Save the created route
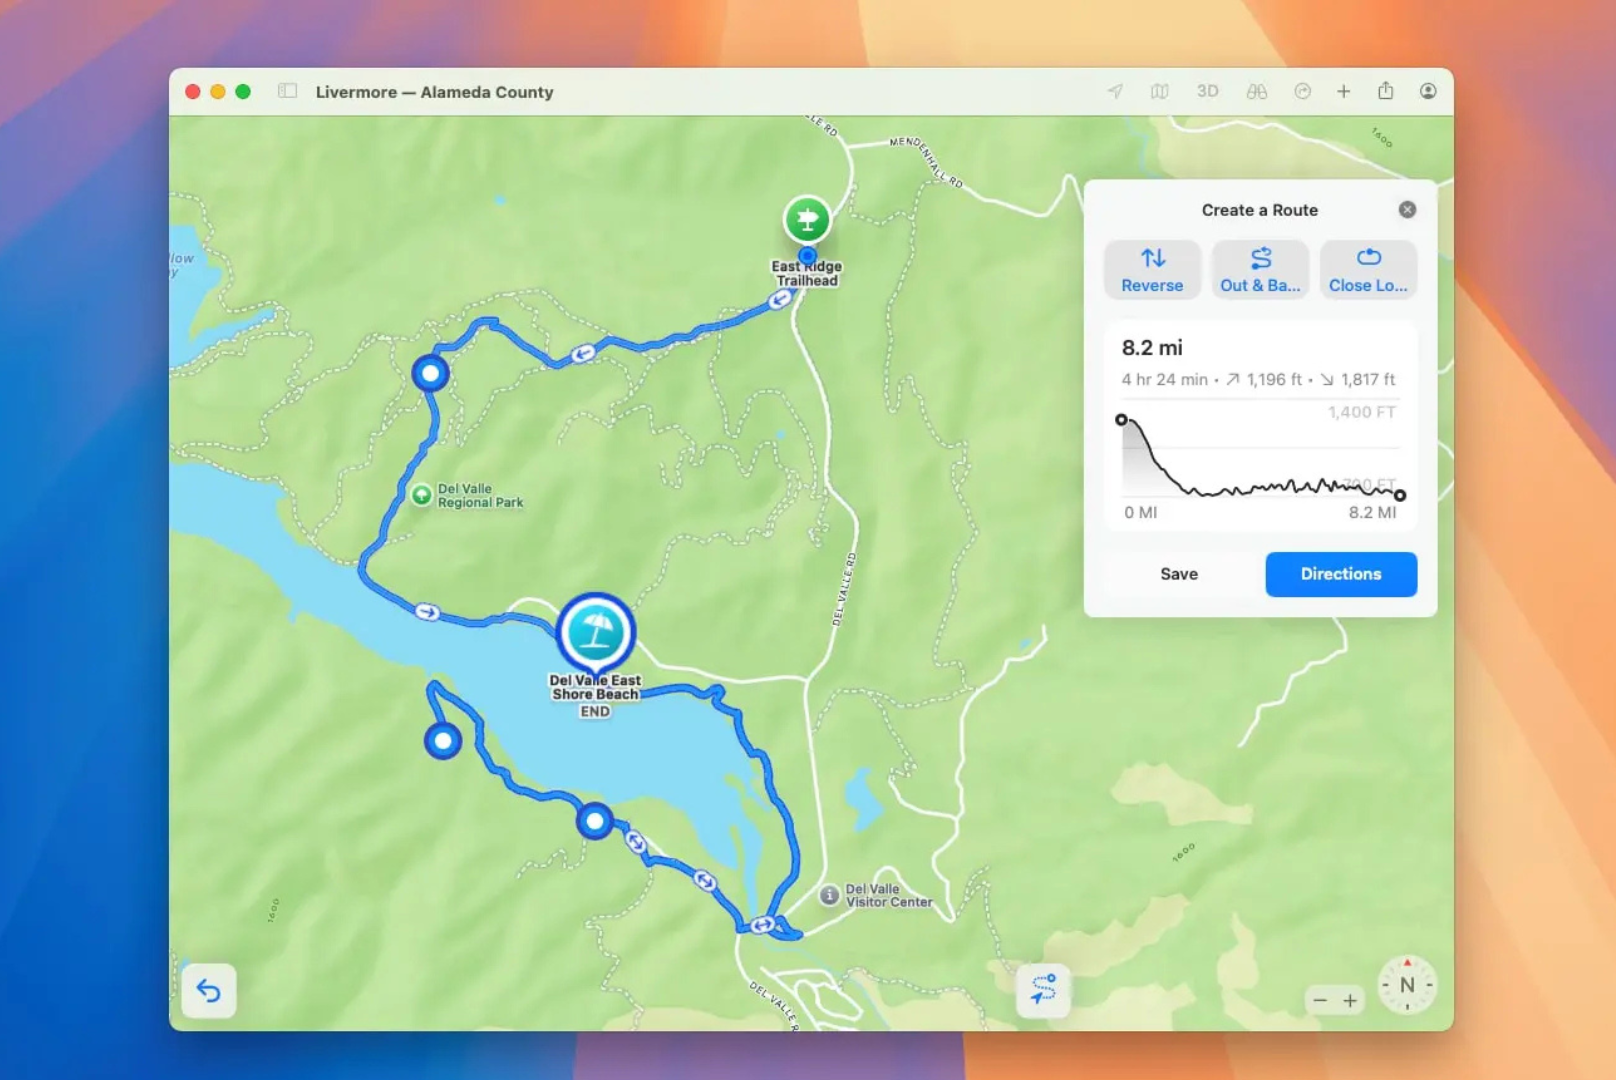This screenshot has height=1080, width=1616. click(x=1179, y=574)
